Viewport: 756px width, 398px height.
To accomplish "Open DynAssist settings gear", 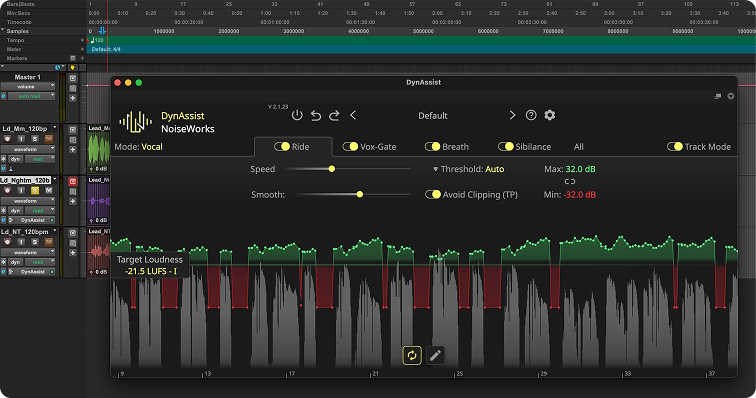I will [550, 115].
